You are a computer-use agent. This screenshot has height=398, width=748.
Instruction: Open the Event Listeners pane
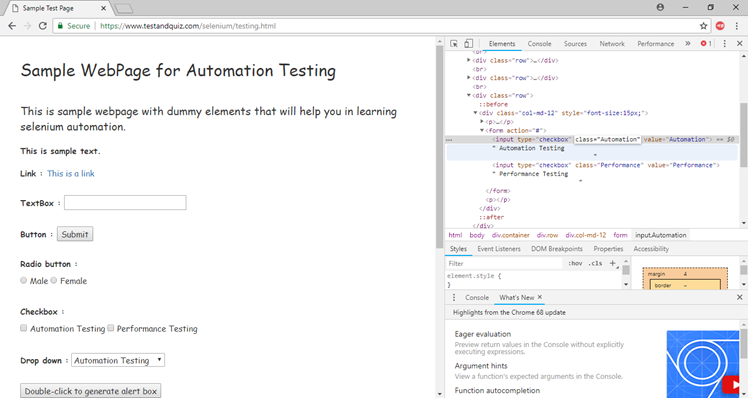point(499,249)
